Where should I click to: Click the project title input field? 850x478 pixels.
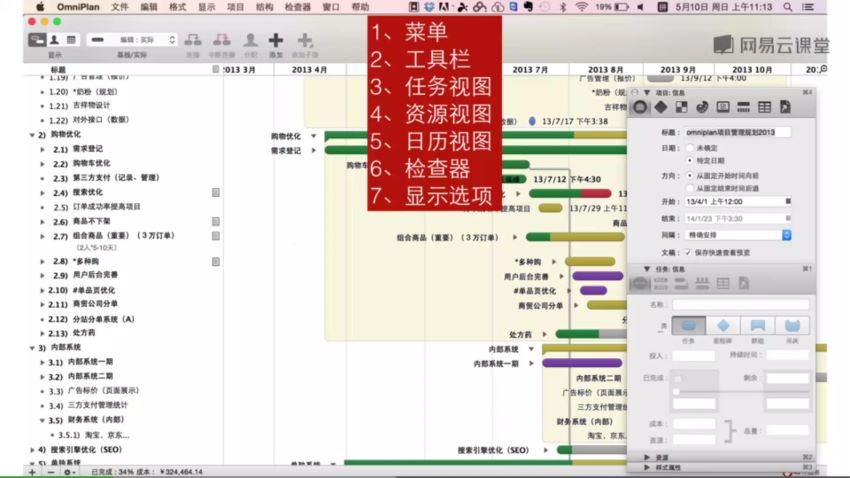click(737, 132)
